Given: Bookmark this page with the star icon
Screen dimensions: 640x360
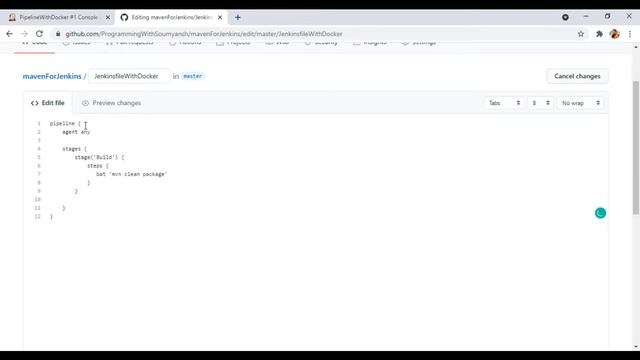Looking at the screenshot, I should (581, 34).
